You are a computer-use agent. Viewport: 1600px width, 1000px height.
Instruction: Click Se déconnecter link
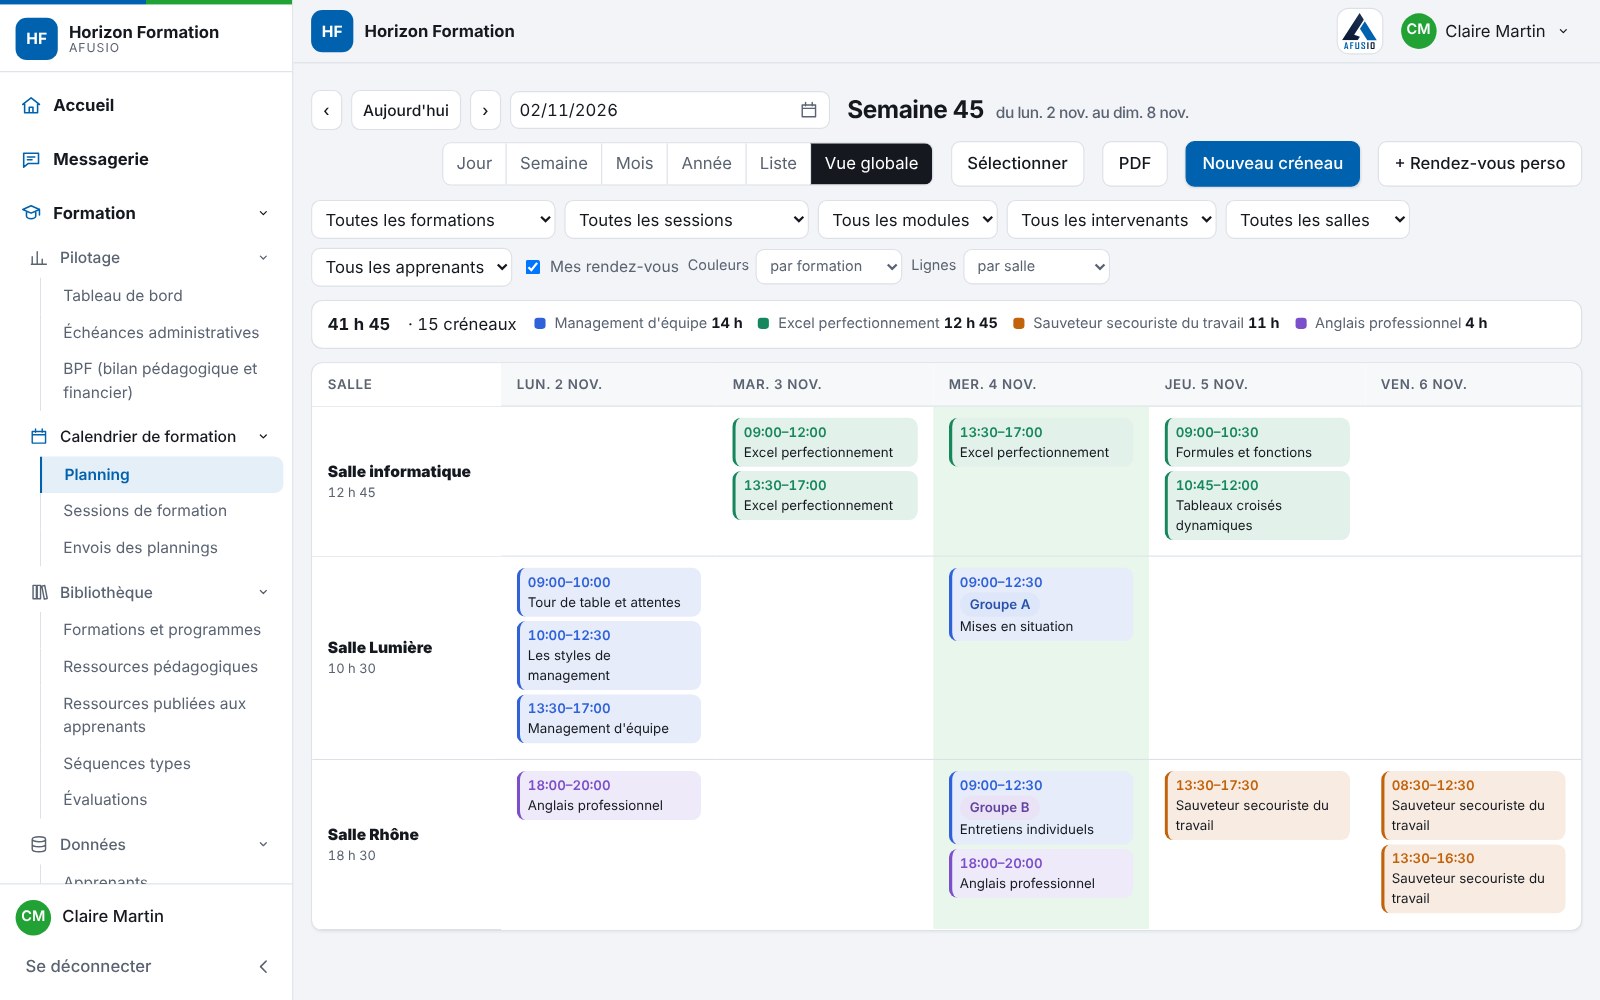88,966
